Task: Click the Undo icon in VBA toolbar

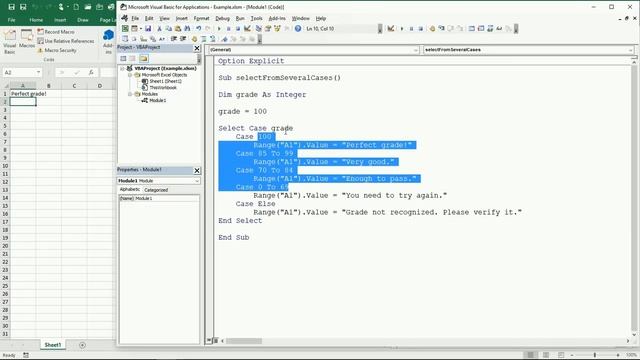Action: point(199,29)
